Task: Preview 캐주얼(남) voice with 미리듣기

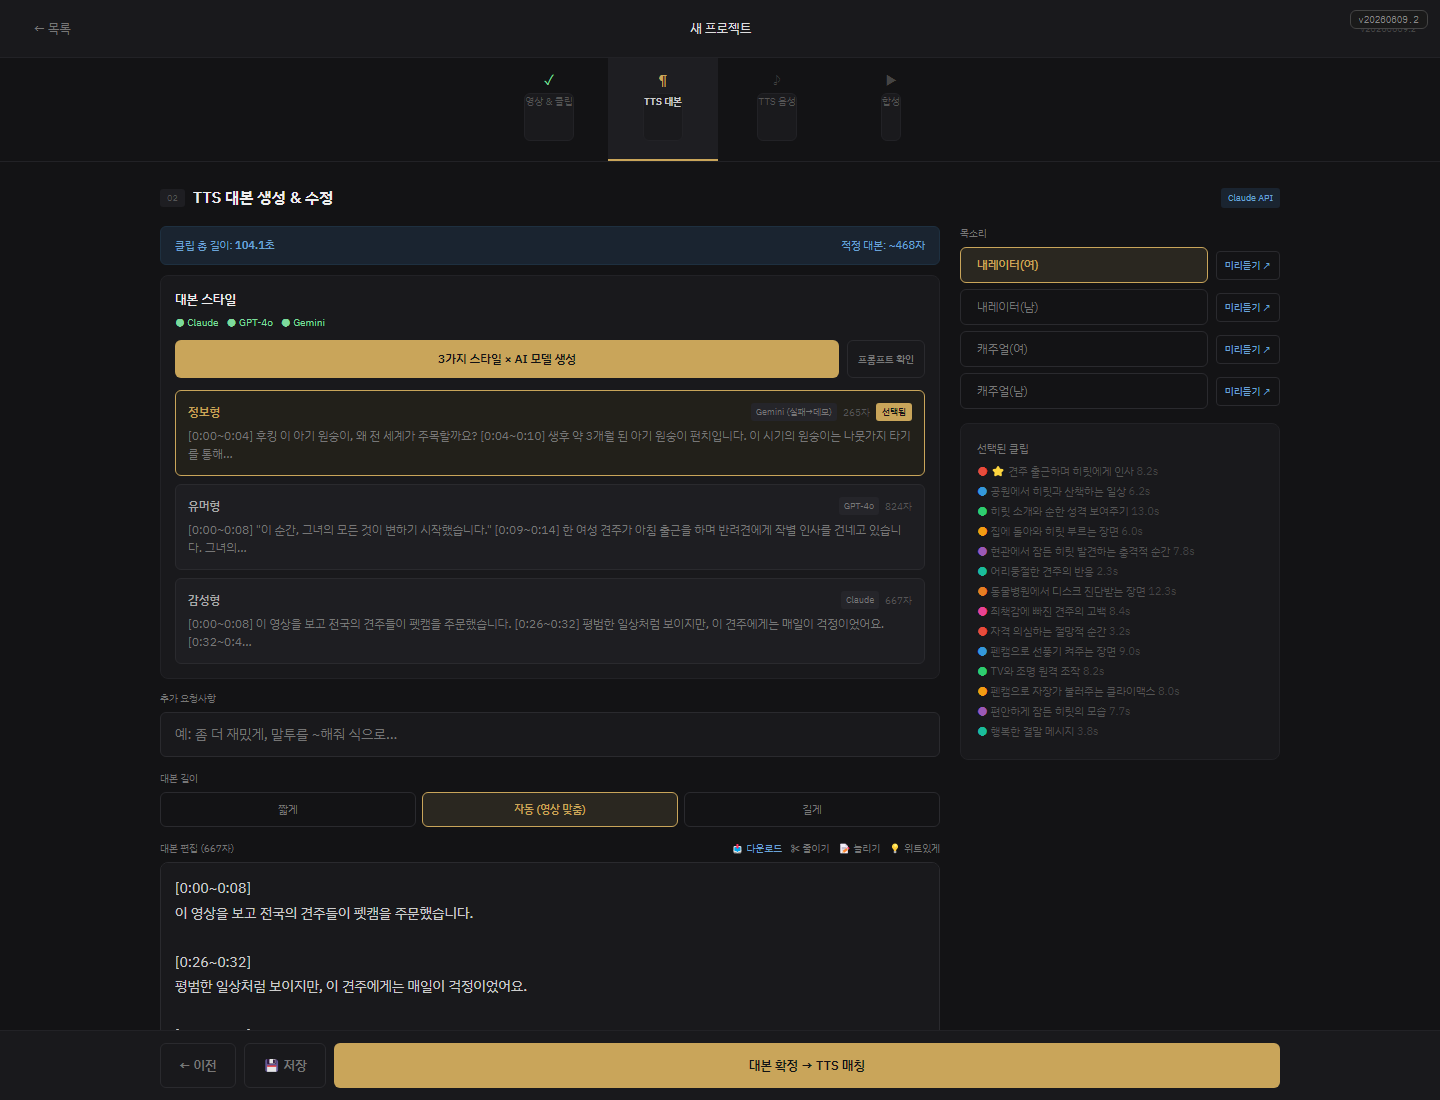Action: click(1248, 391)
